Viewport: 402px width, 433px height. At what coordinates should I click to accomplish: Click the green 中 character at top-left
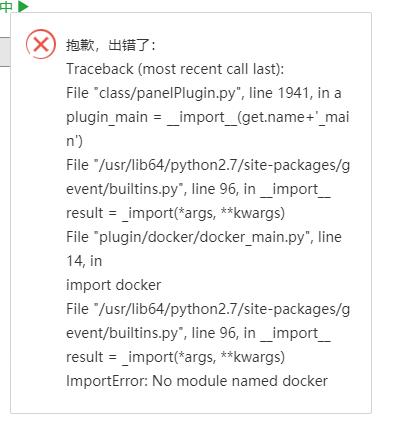point(6,6)
